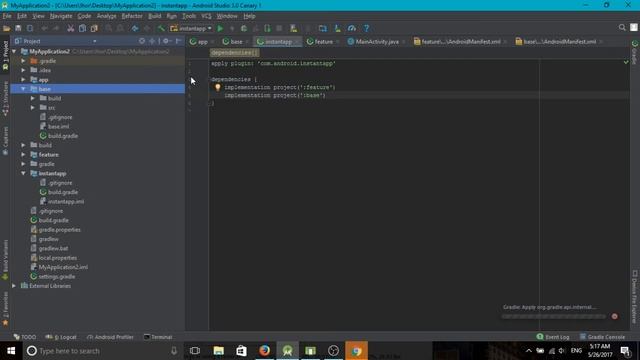The width and height of the screenshot is (640, 360).
Task: Click the Synchronize toolbar icon
Action: 30,28
